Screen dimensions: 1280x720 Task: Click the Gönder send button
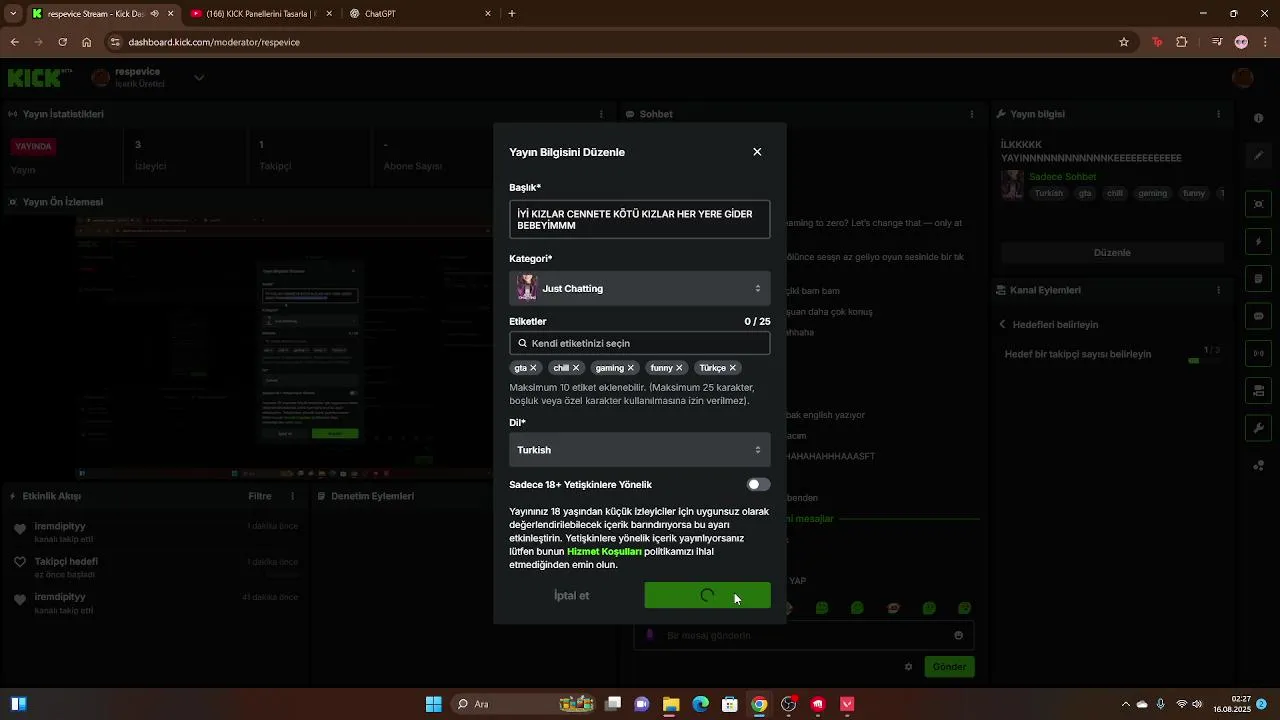(x=949, y=667)
